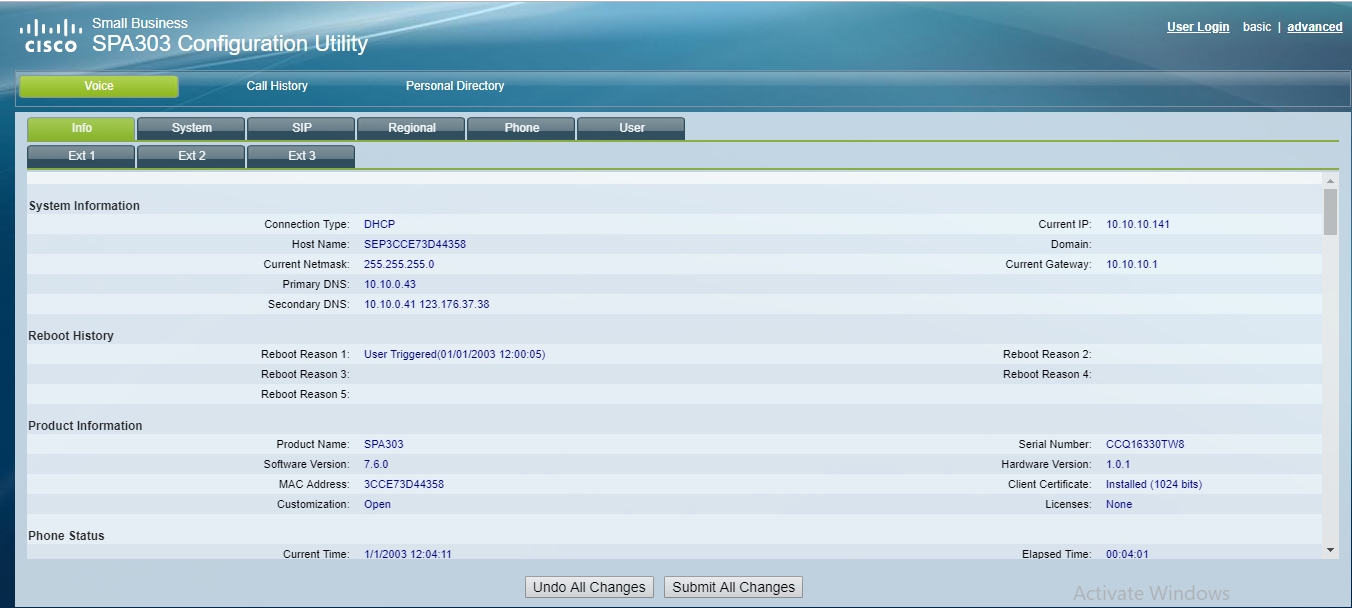This screenshot has width=1352, height=608.
Task: Open the Ext 2 tab
Action: (191, 156)
